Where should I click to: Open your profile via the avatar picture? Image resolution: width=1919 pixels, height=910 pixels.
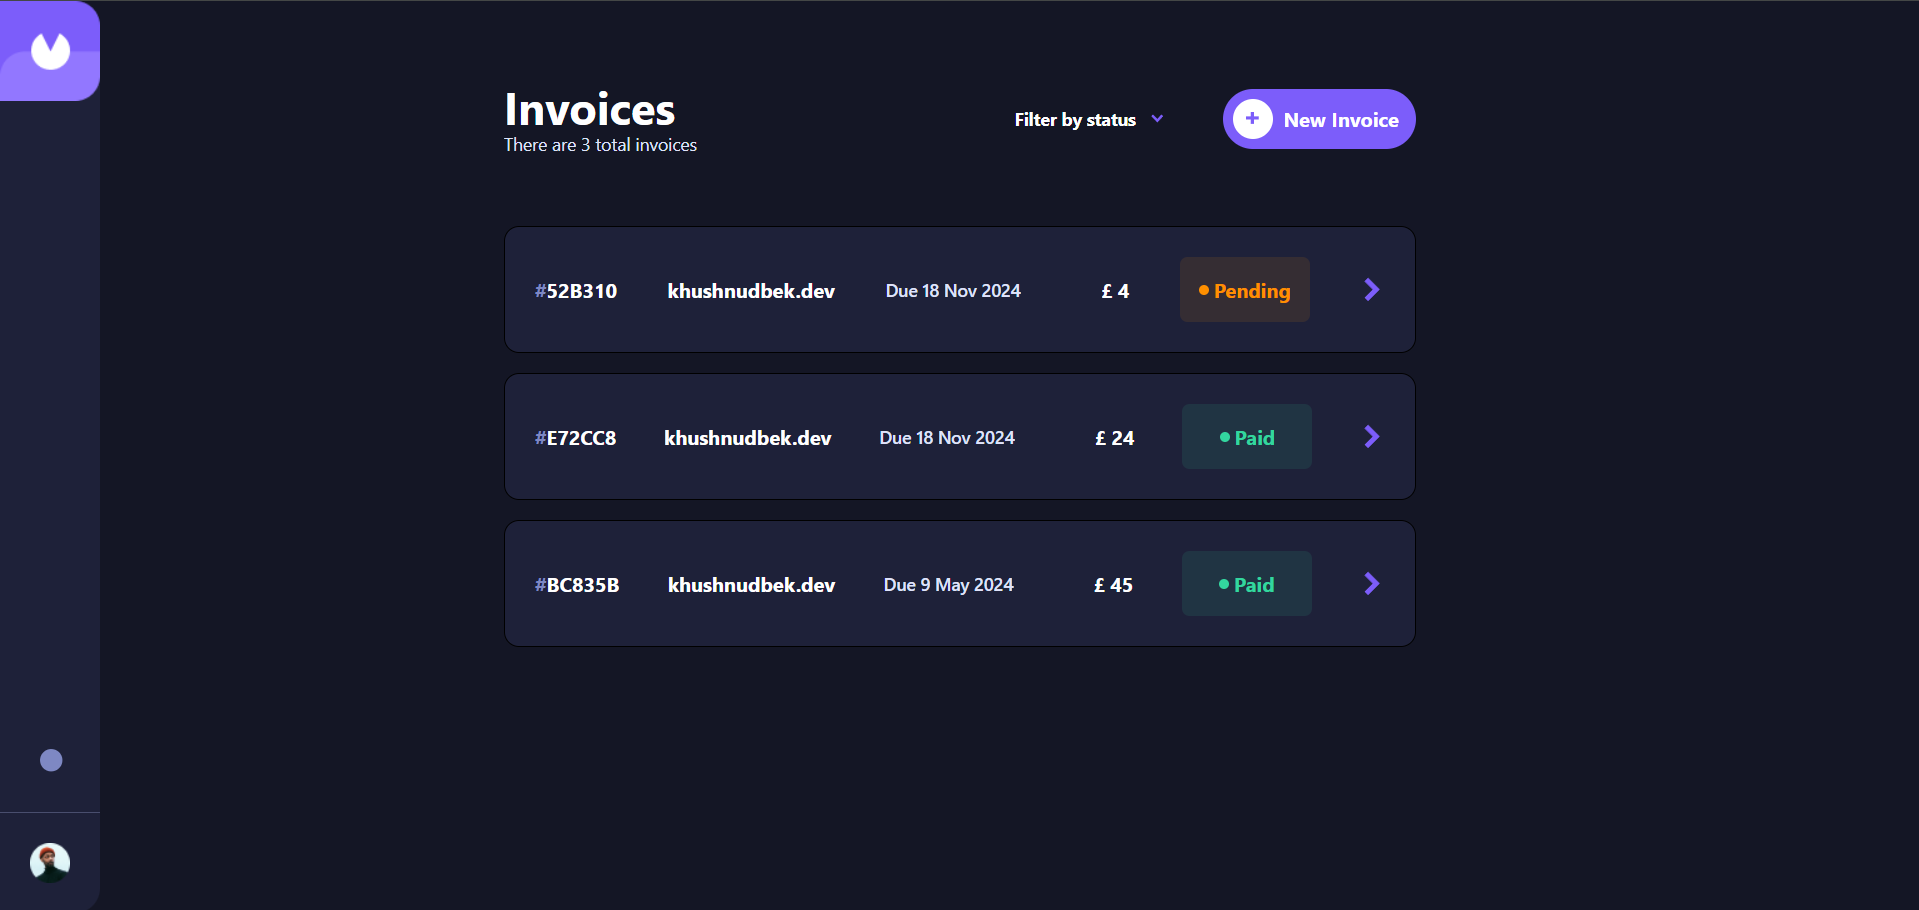49,862
